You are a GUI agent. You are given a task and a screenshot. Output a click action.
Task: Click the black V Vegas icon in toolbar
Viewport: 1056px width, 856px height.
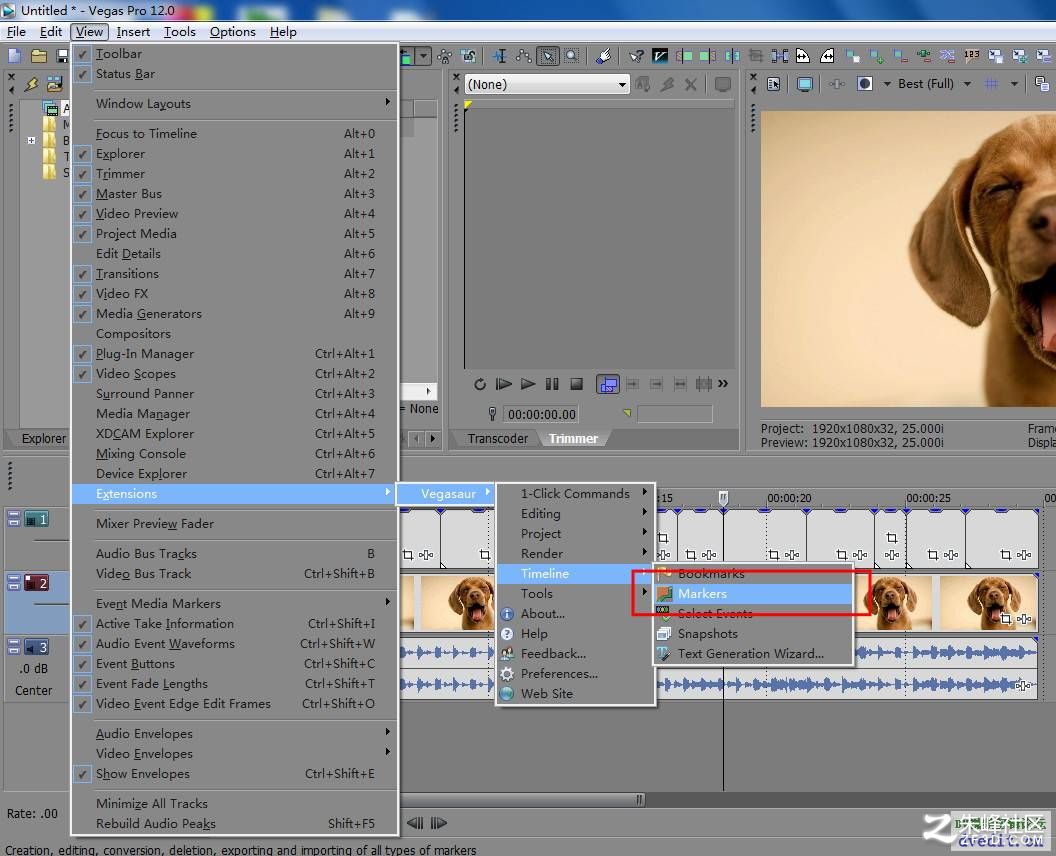pyautogui.click(x=660, y=56)
